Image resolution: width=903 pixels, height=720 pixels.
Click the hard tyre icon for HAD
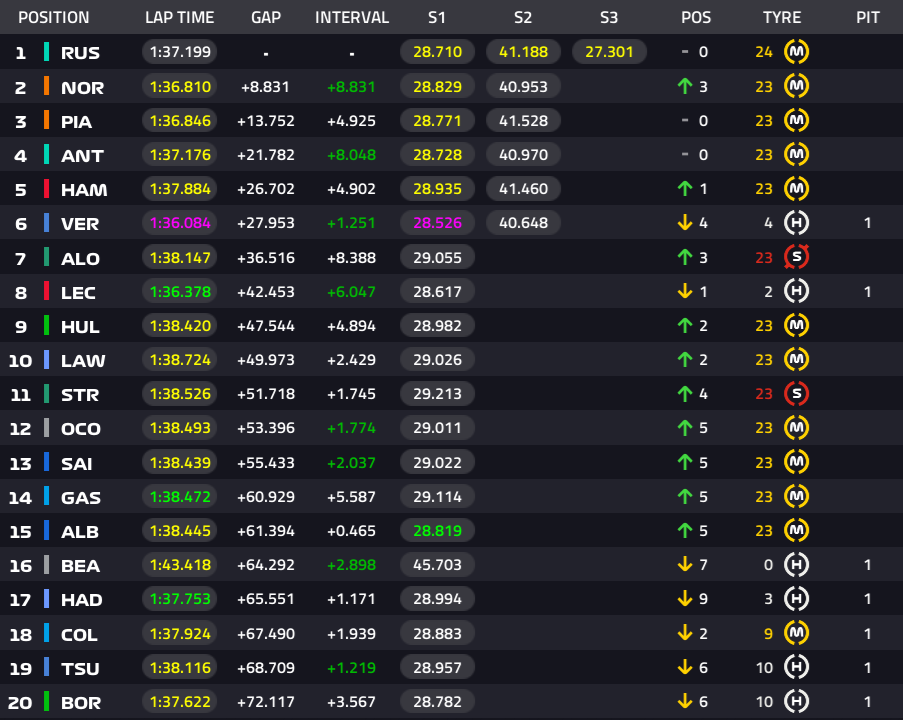pyautogui.click(x=796, y=598)
